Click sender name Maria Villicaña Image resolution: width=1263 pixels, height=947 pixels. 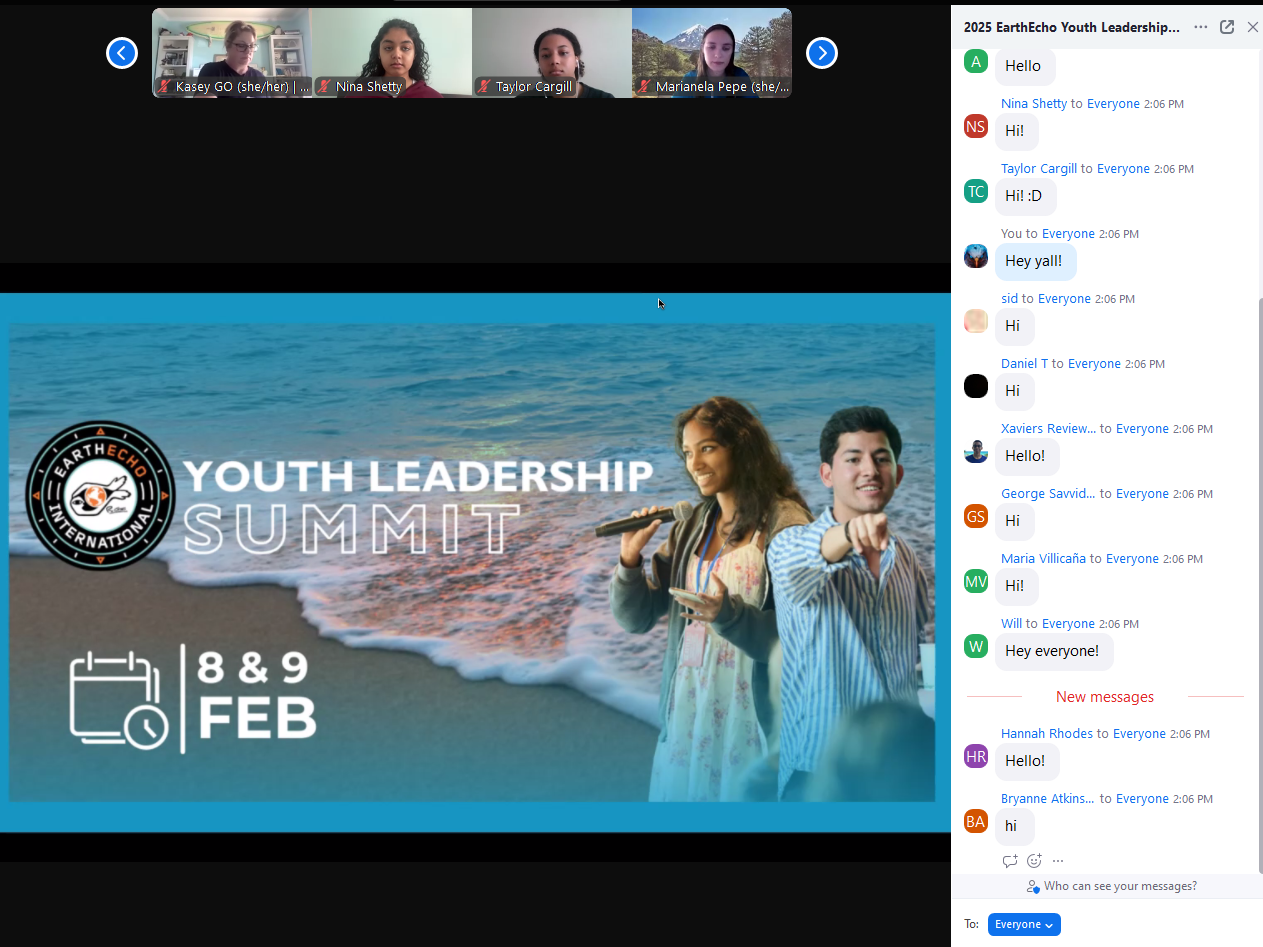click(x=1043, y=559)
